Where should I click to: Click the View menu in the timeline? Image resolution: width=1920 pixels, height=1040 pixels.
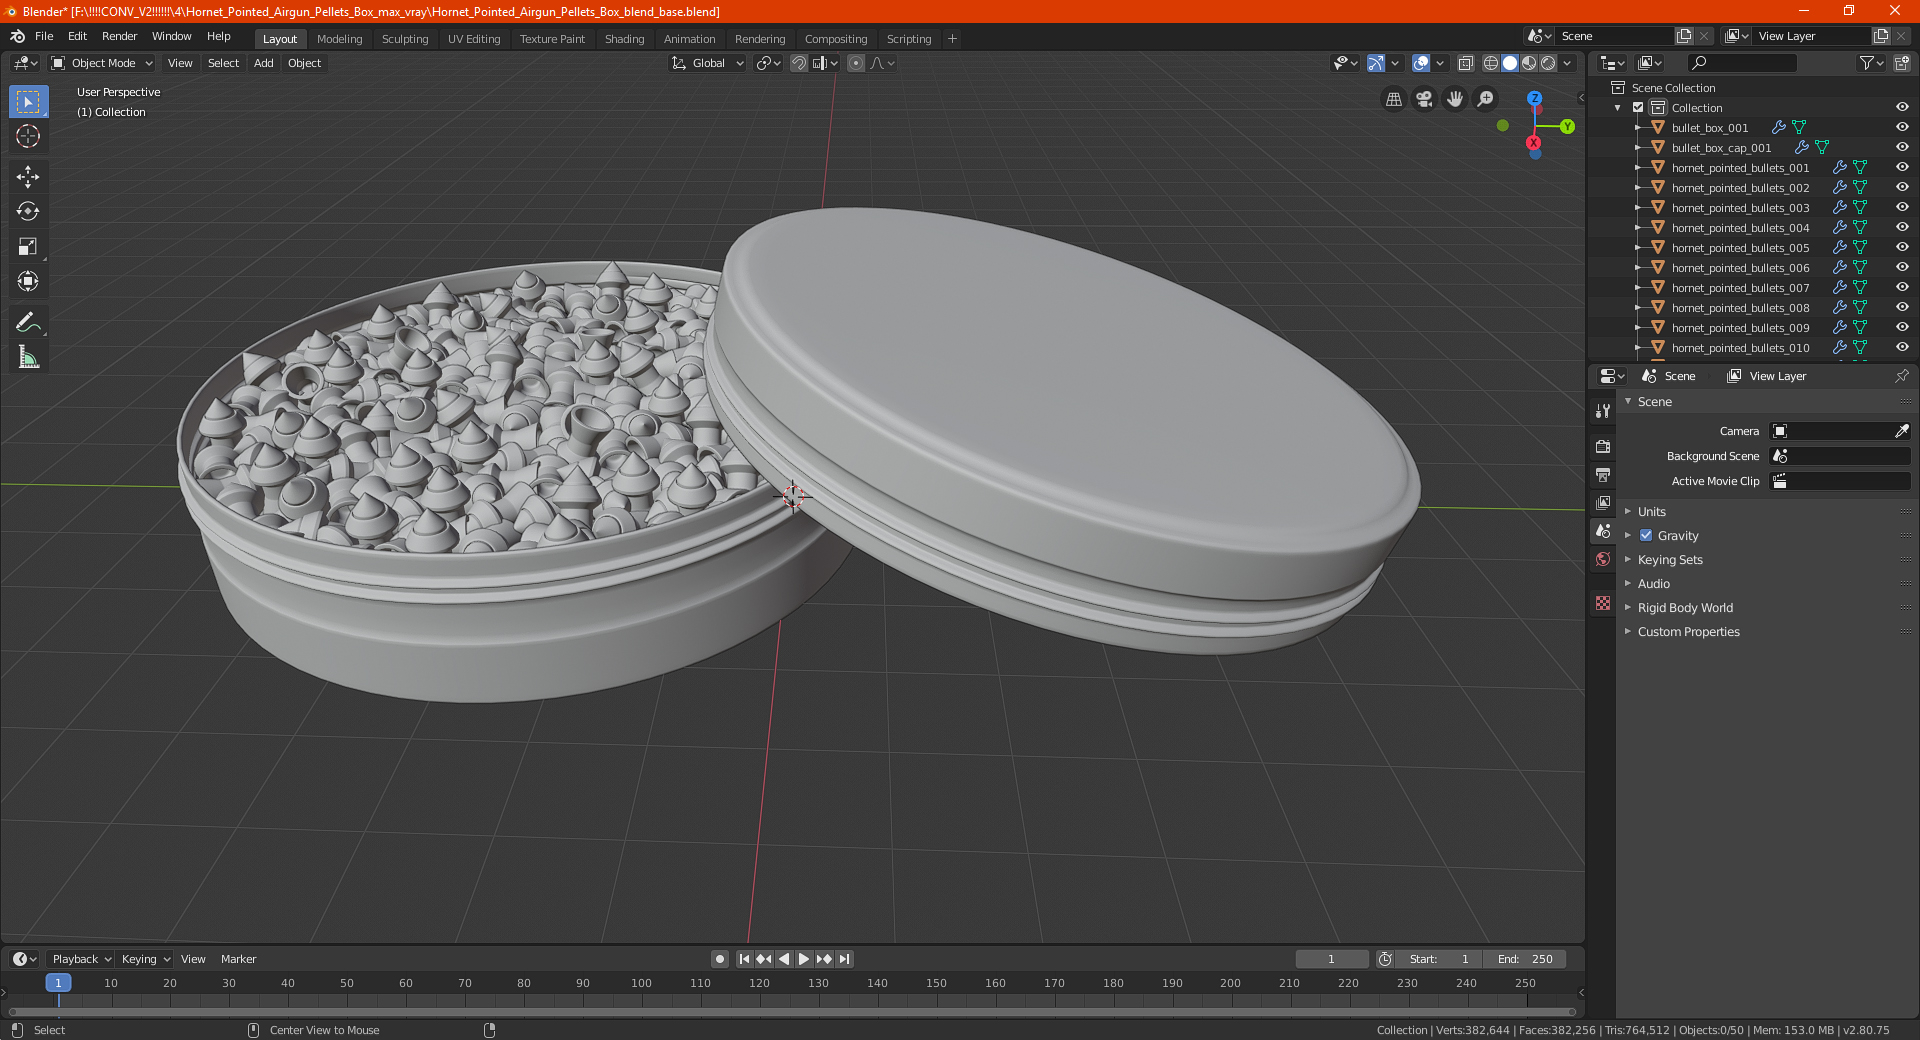(x=193, y=959)
